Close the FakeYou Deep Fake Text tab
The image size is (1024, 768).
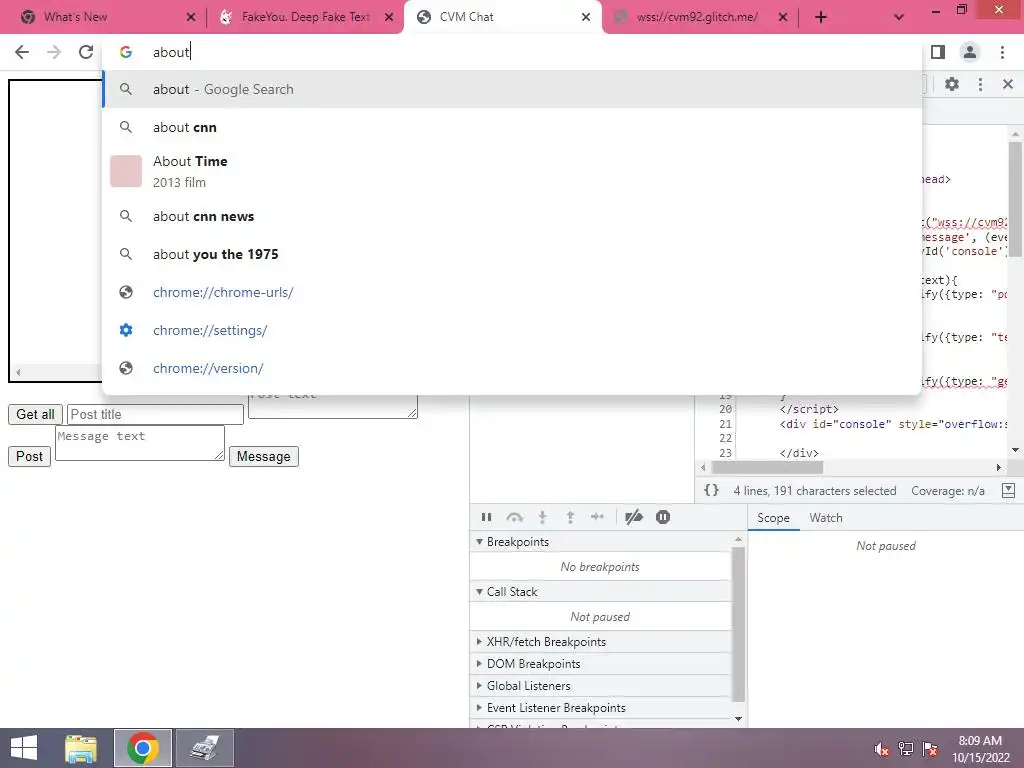tap(389, 17)
